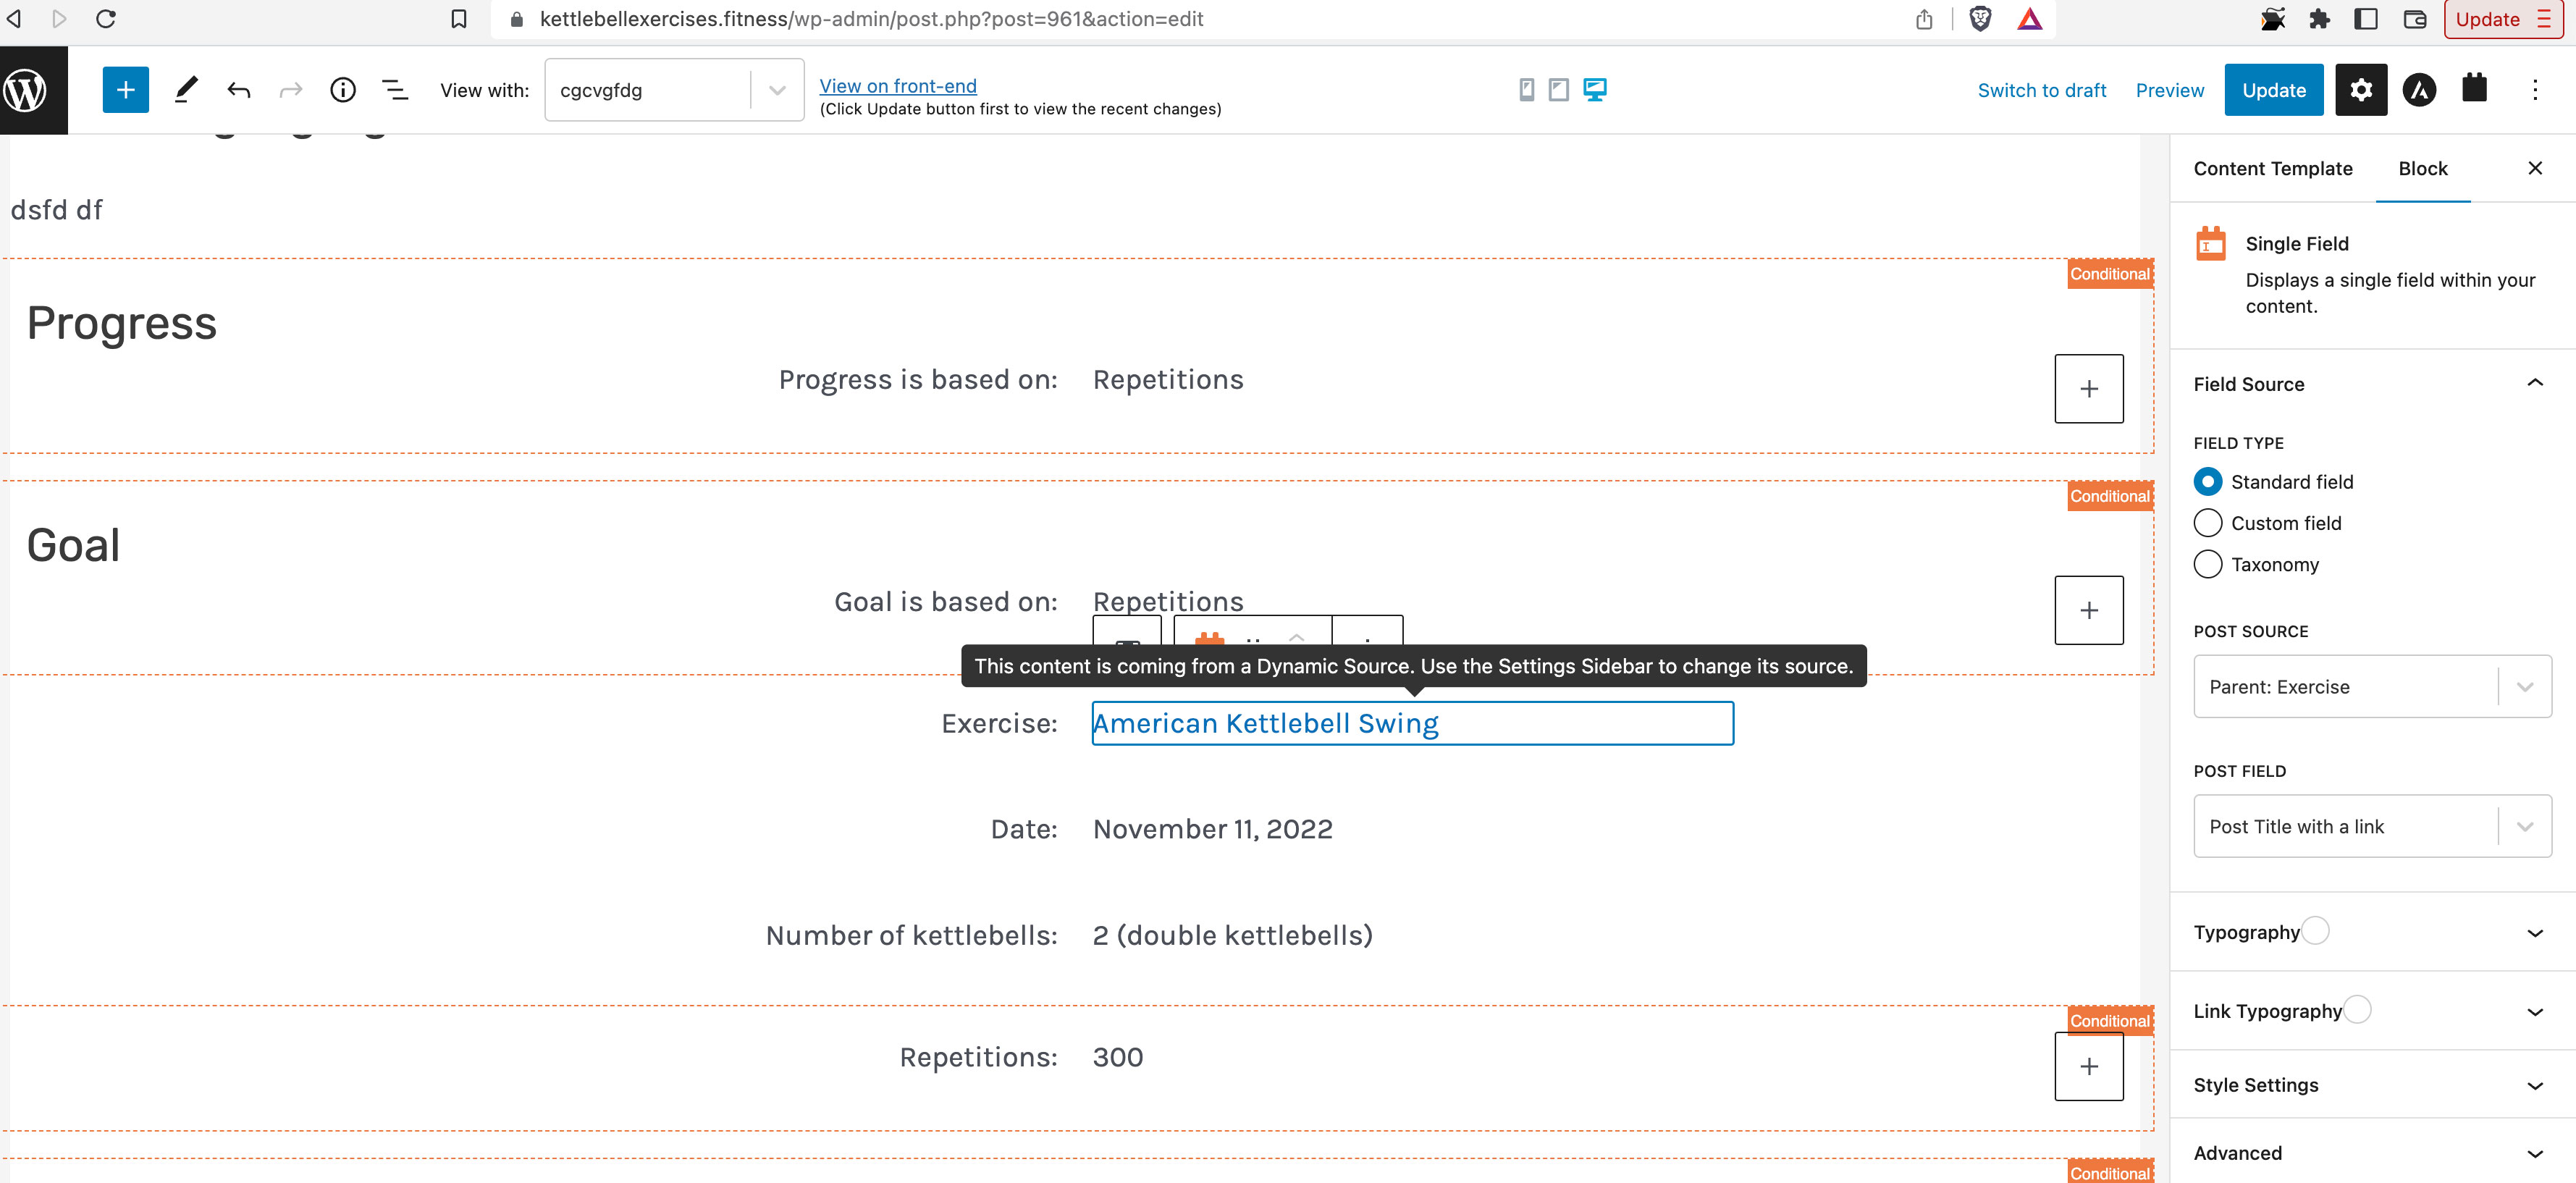Open the Post Field dropdown

pyautogui.click(x=2372, y=827)
